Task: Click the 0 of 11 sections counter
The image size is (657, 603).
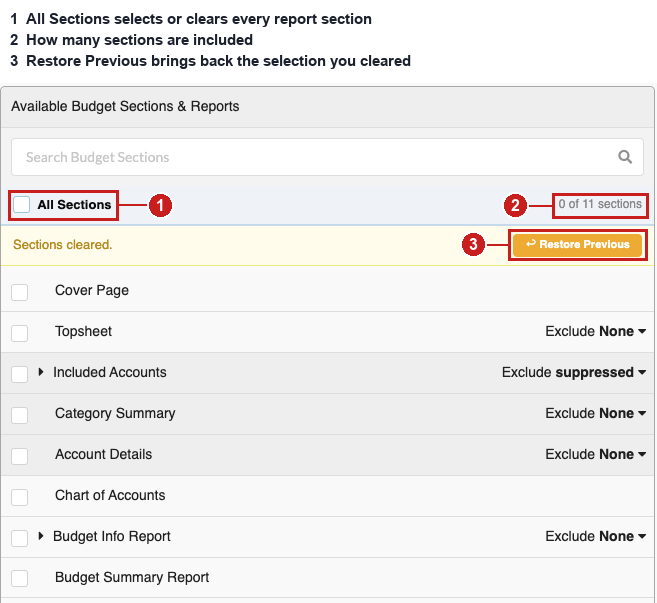Action: (x=600, y=204)
